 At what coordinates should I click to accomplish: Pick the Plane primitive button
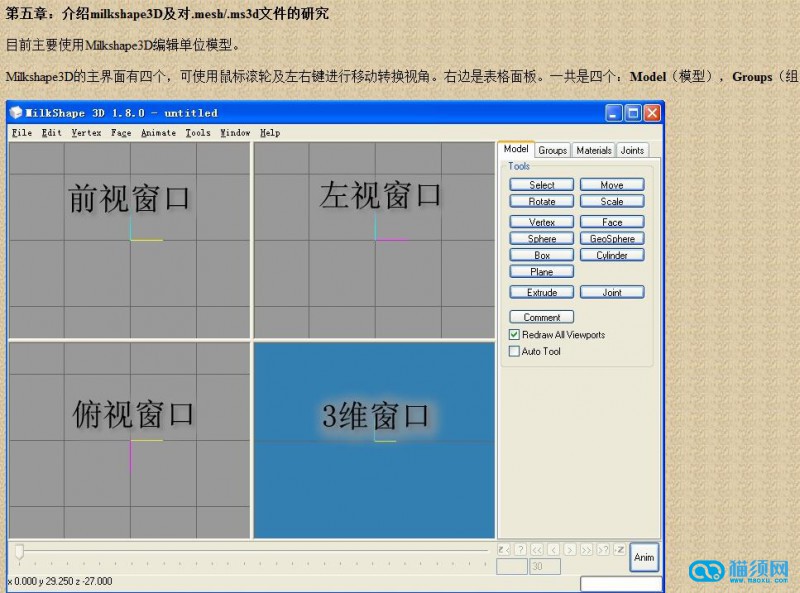(541, 272)
